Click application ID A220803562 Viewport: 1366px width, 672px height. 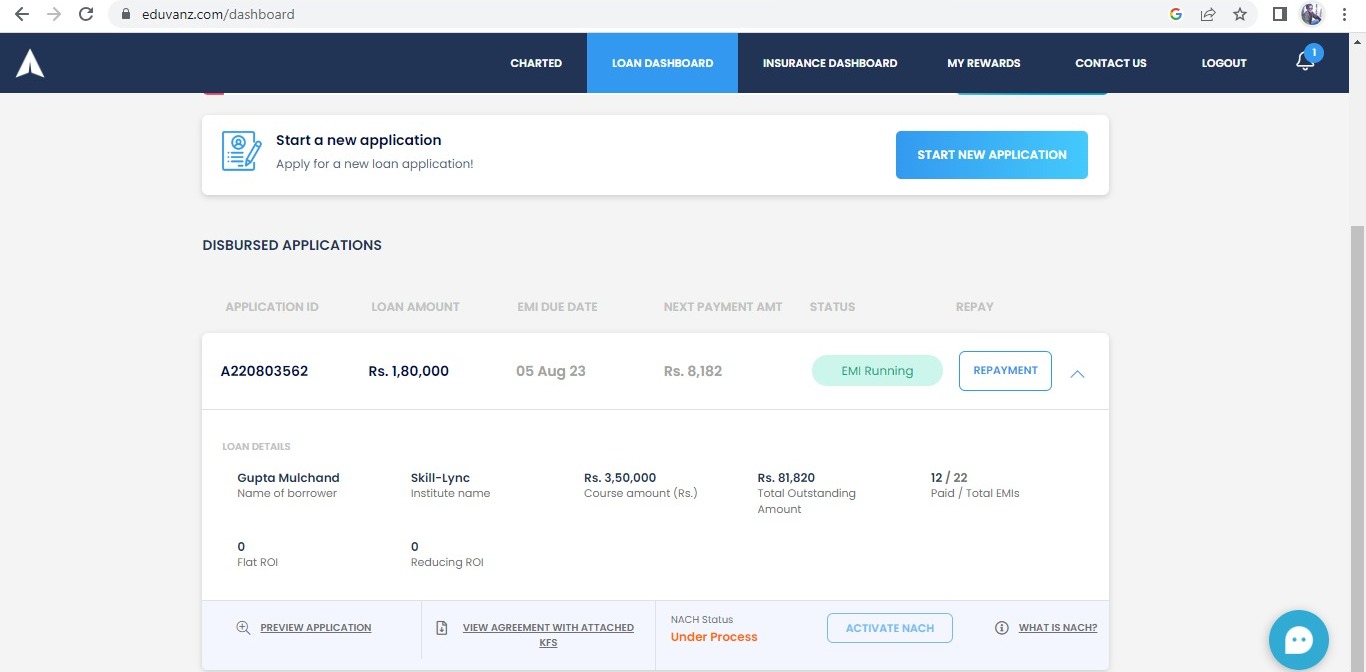(x=264, y=371)
